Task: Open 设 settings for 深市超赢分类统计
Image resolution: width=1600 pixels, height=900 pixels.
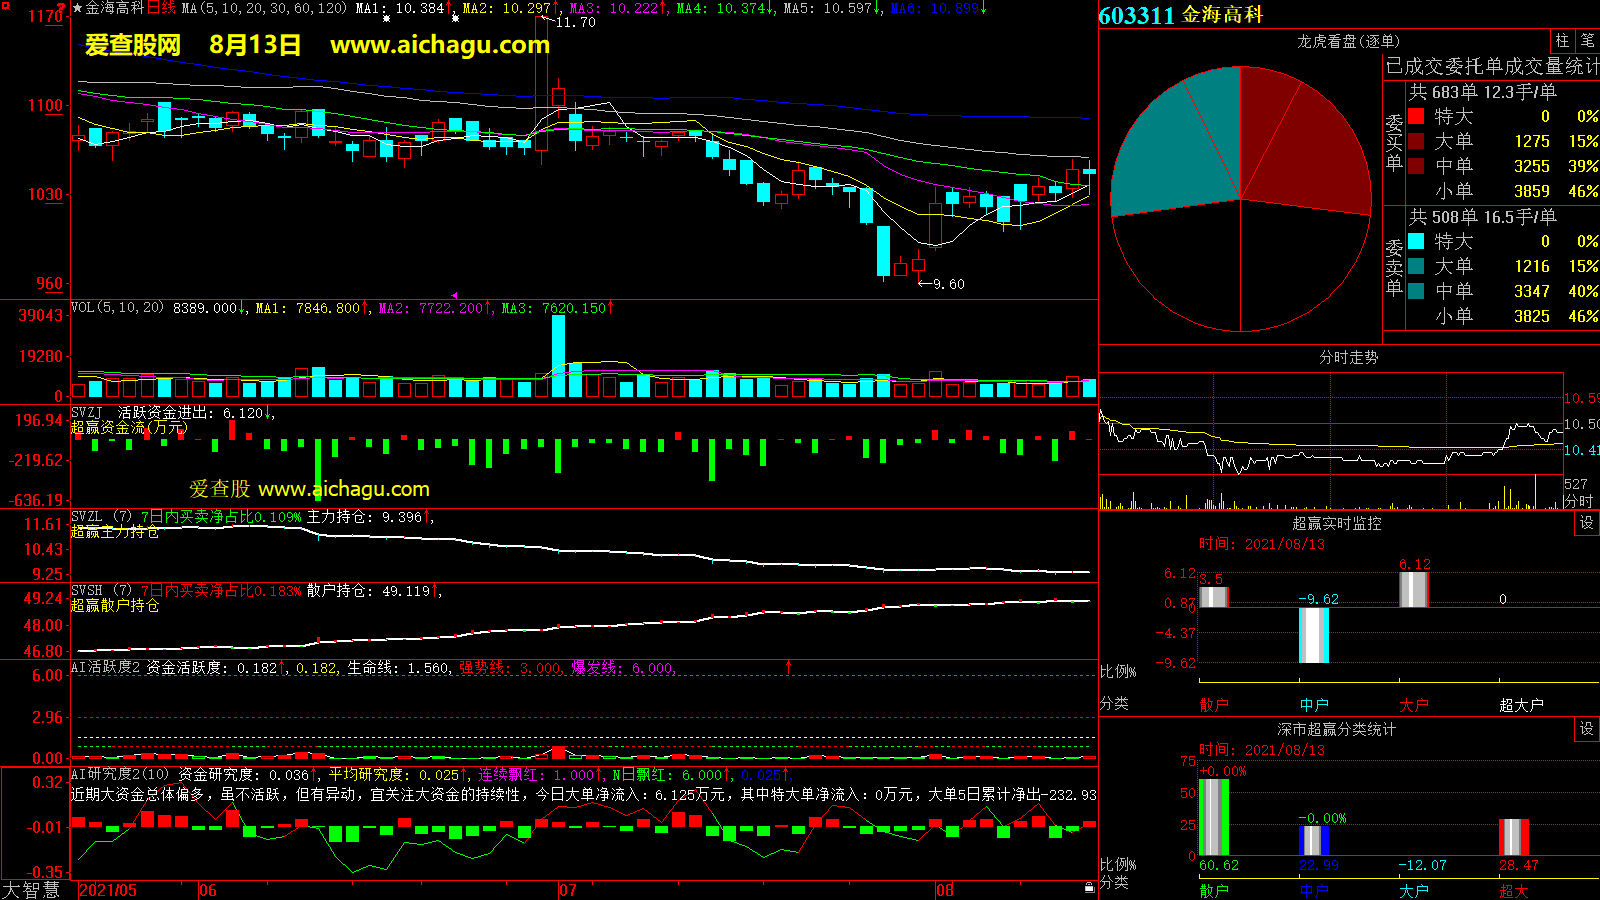Action: [x=1586, y=729]
